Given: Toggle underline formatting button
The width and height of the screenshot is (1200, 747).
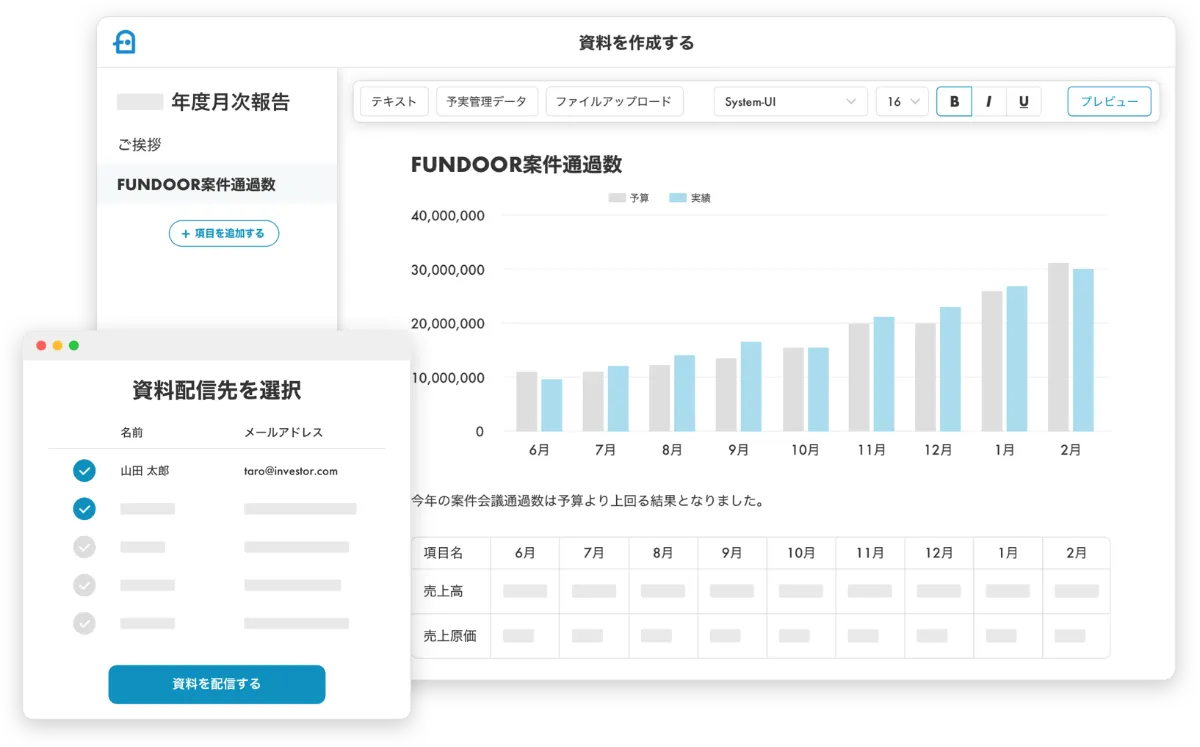Looking at the screenshot, I should (1024, 101).
